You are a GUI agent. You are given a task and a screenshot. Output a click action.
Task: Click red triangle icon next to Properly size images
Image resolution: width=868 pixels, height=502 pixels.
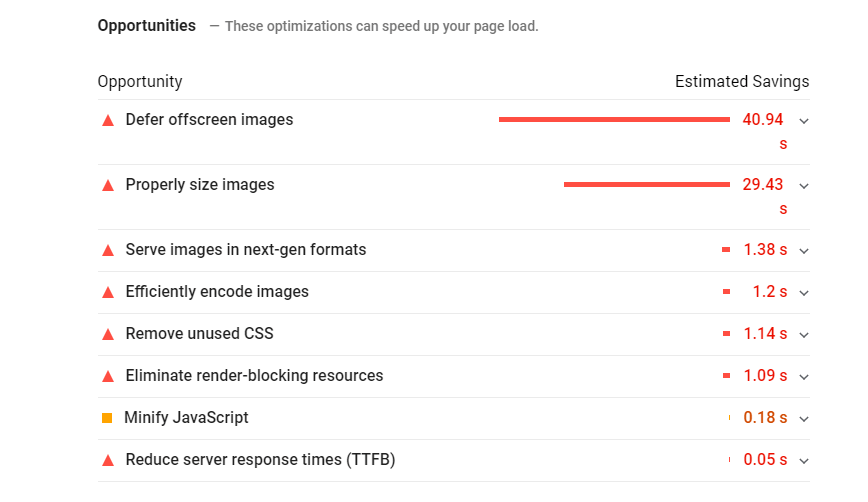pos(108,185)
